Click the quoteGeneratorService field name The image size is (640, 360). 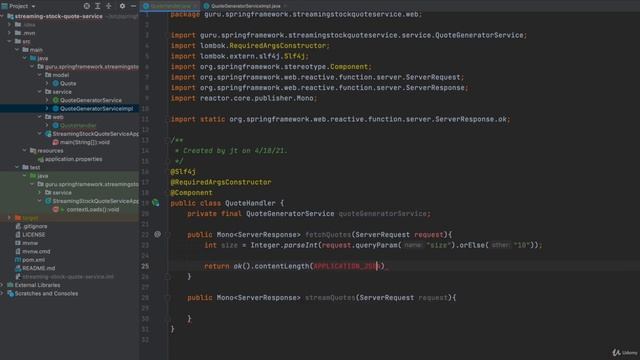tap(382, 214)
